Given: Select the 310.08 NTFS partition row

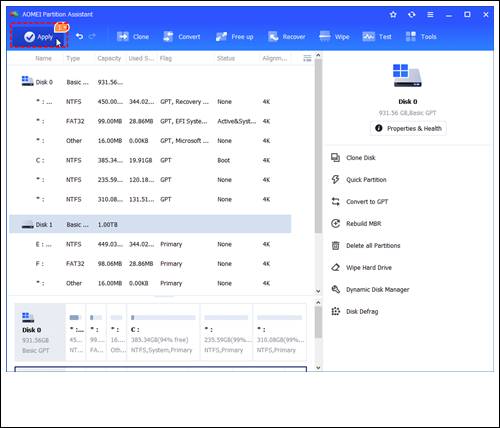Looking at the screenshot, I should 150,199.
